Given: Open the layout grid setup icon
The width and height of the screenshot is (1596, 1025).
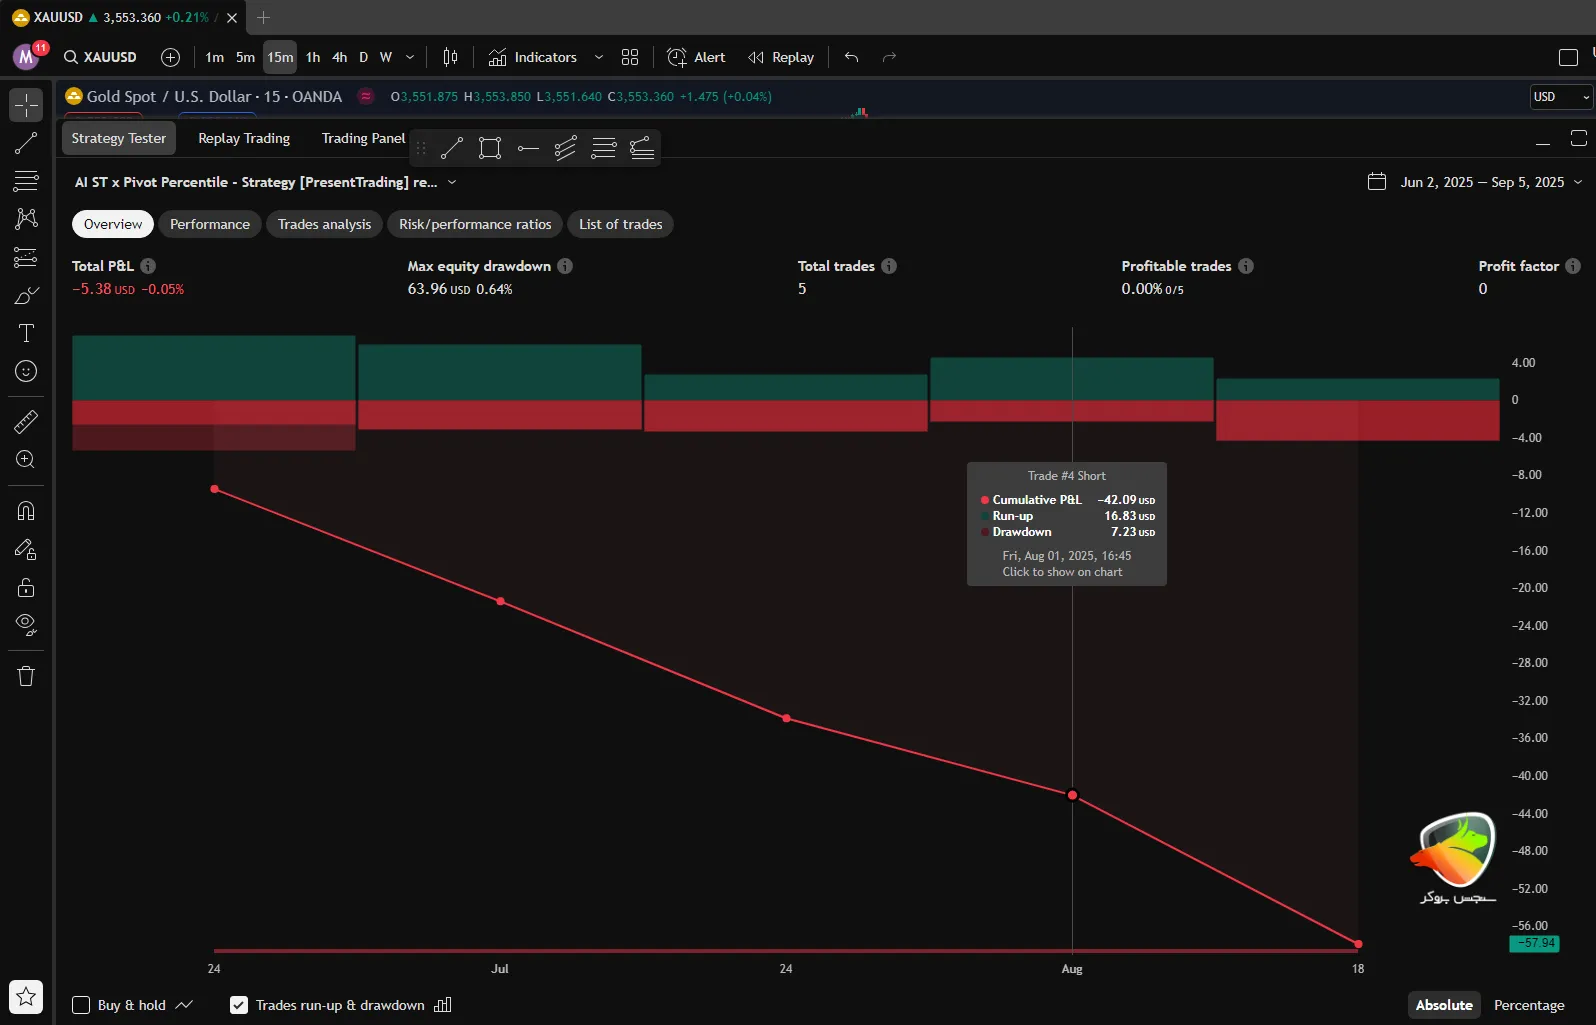Looking at the screenshot, I should tap(630, 57).
